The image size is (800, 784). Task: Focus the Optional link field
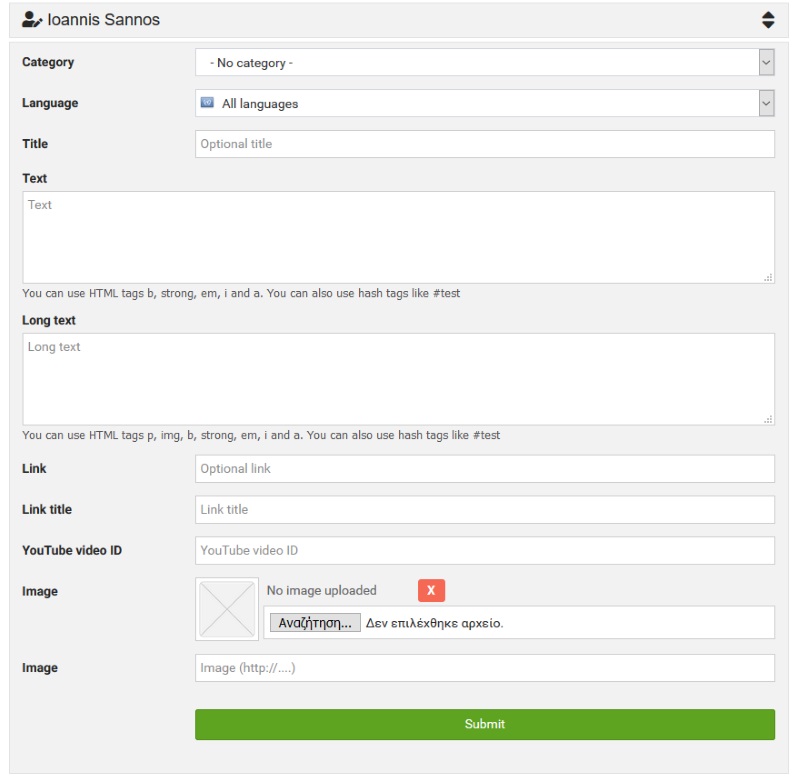tap(485, 469)
